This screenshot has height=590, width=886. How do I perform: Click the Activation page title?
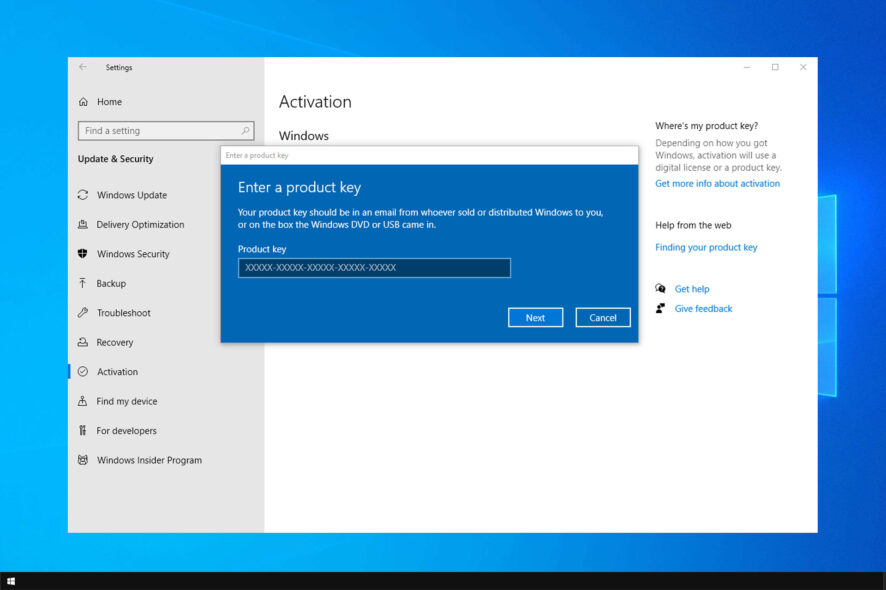click(315, 102)
